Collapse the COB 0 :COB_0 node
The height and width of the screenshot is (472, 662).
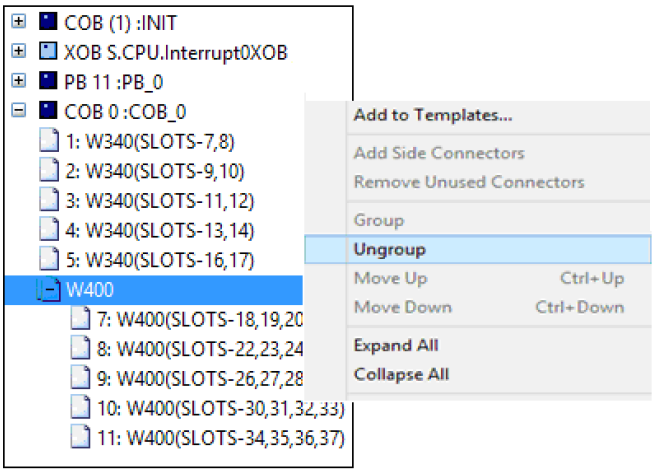tap(19, 111)
